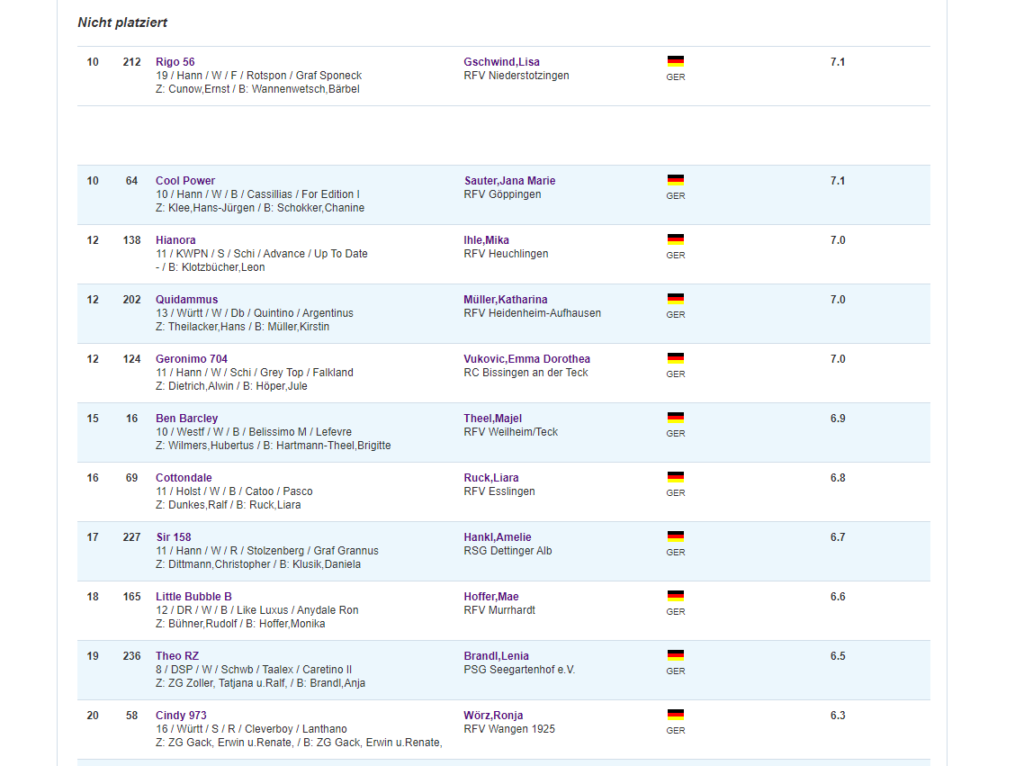Open rider link Wörz,Ronja
The height and width of the screenshot is (766, 1024).
coord(493,716)
